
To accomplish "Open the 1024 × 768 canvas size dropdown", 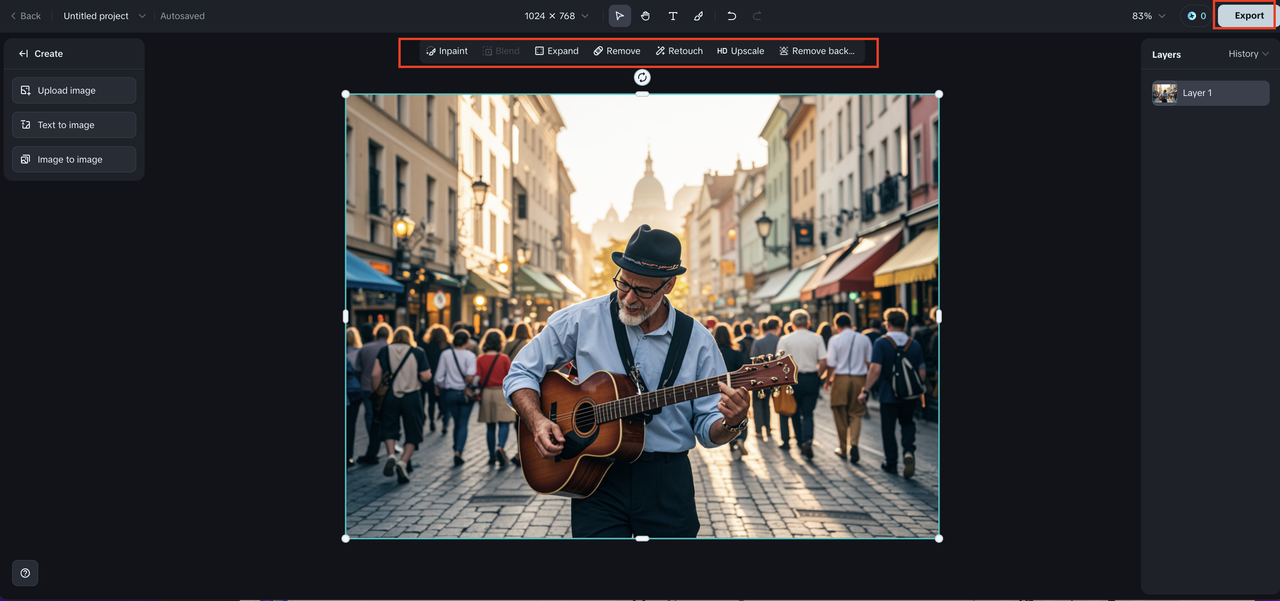I will (x=556, y=16).
